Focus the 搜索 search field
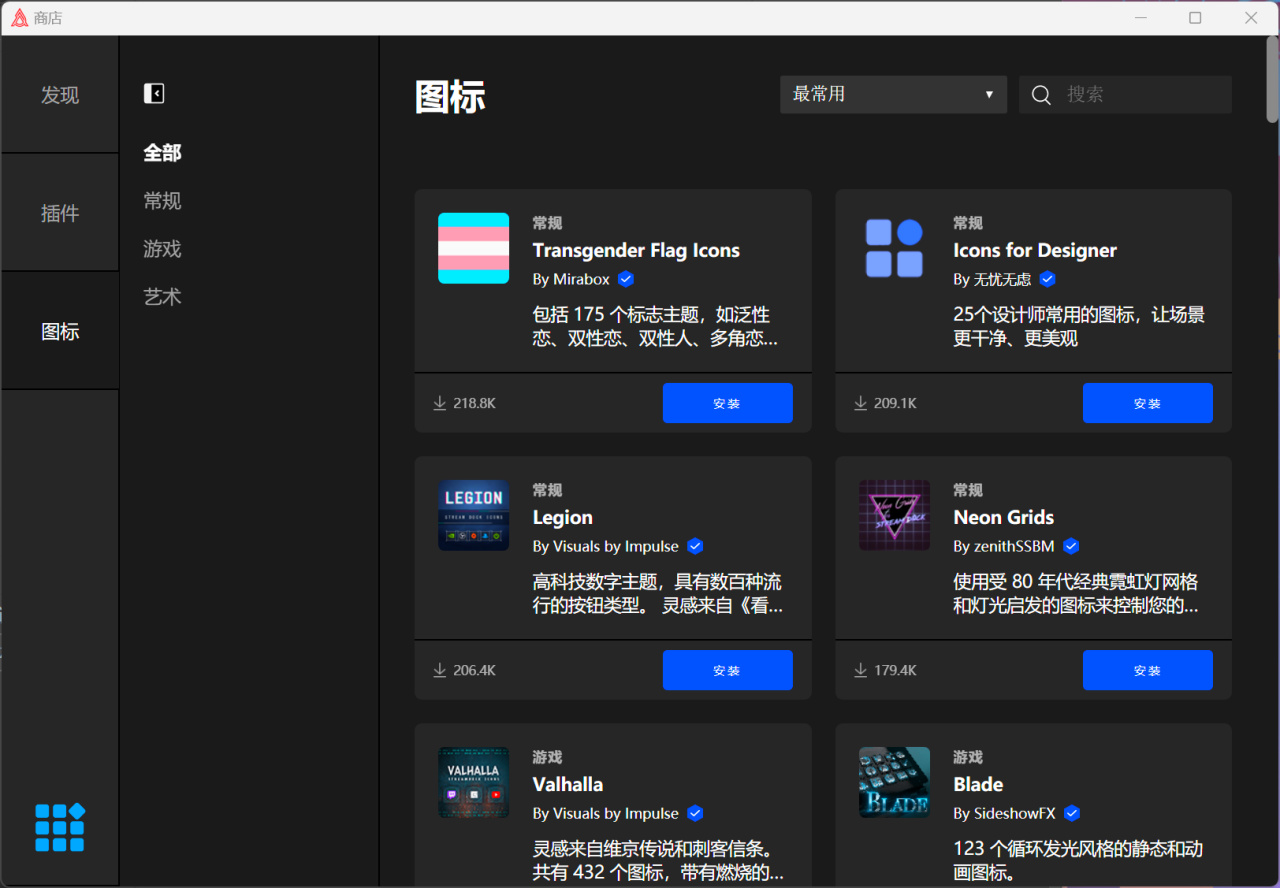This screenshot has width=1280, height=888. (1125, 94)
